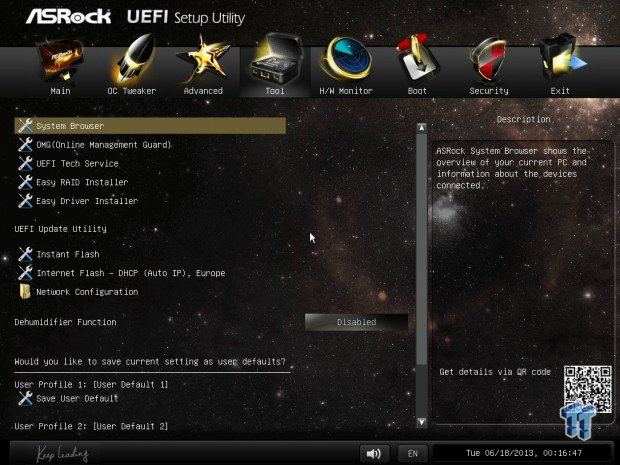Open System Browser entry
The width and height of the screenshot is (620, 465).
pyautogui.click(x=150, y=126)
